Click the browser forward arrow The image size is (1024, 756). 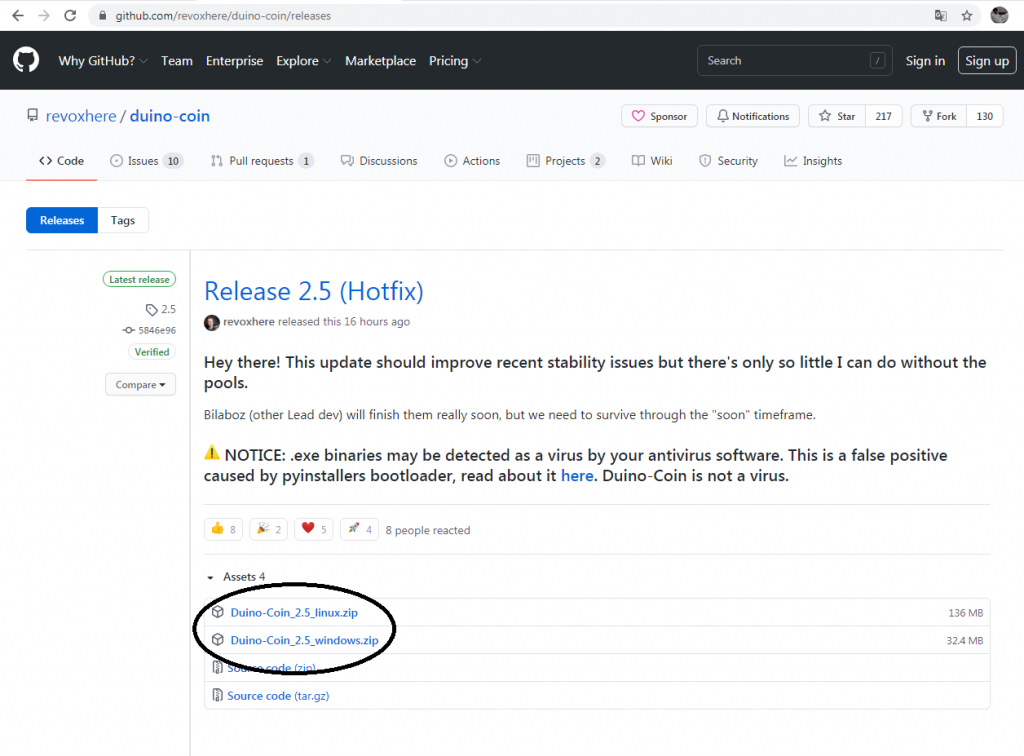coord(44,15)
